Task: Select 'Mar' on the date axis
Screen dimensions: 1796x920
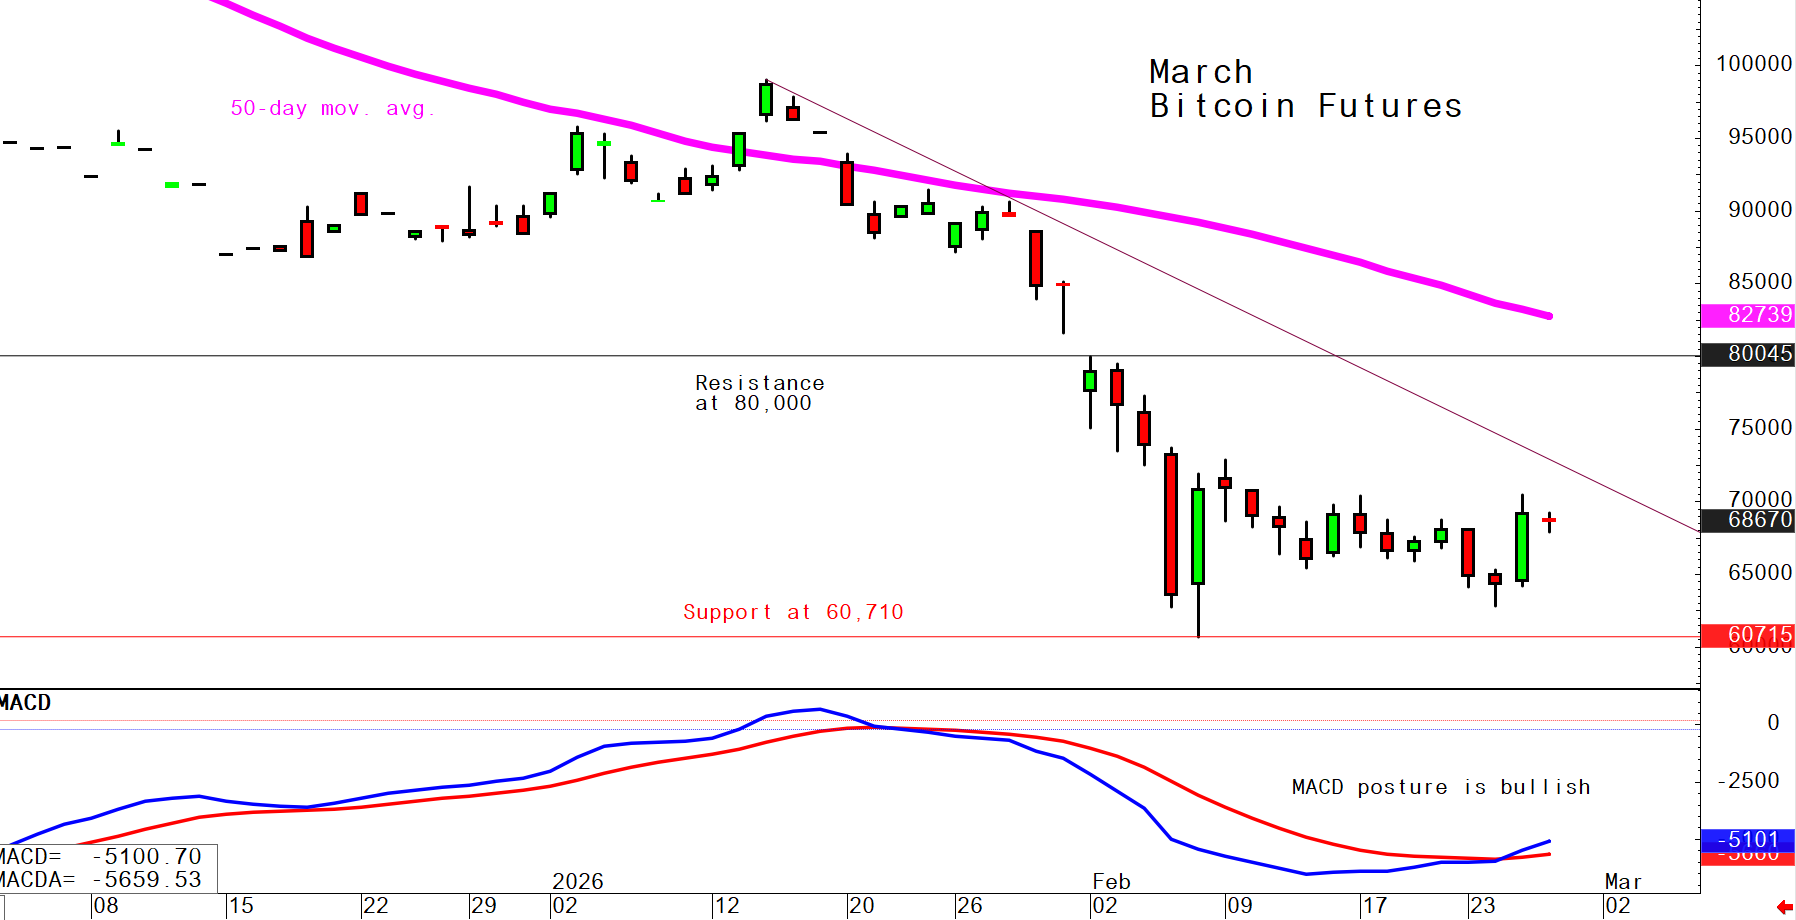Action: tap(1623, 882)
